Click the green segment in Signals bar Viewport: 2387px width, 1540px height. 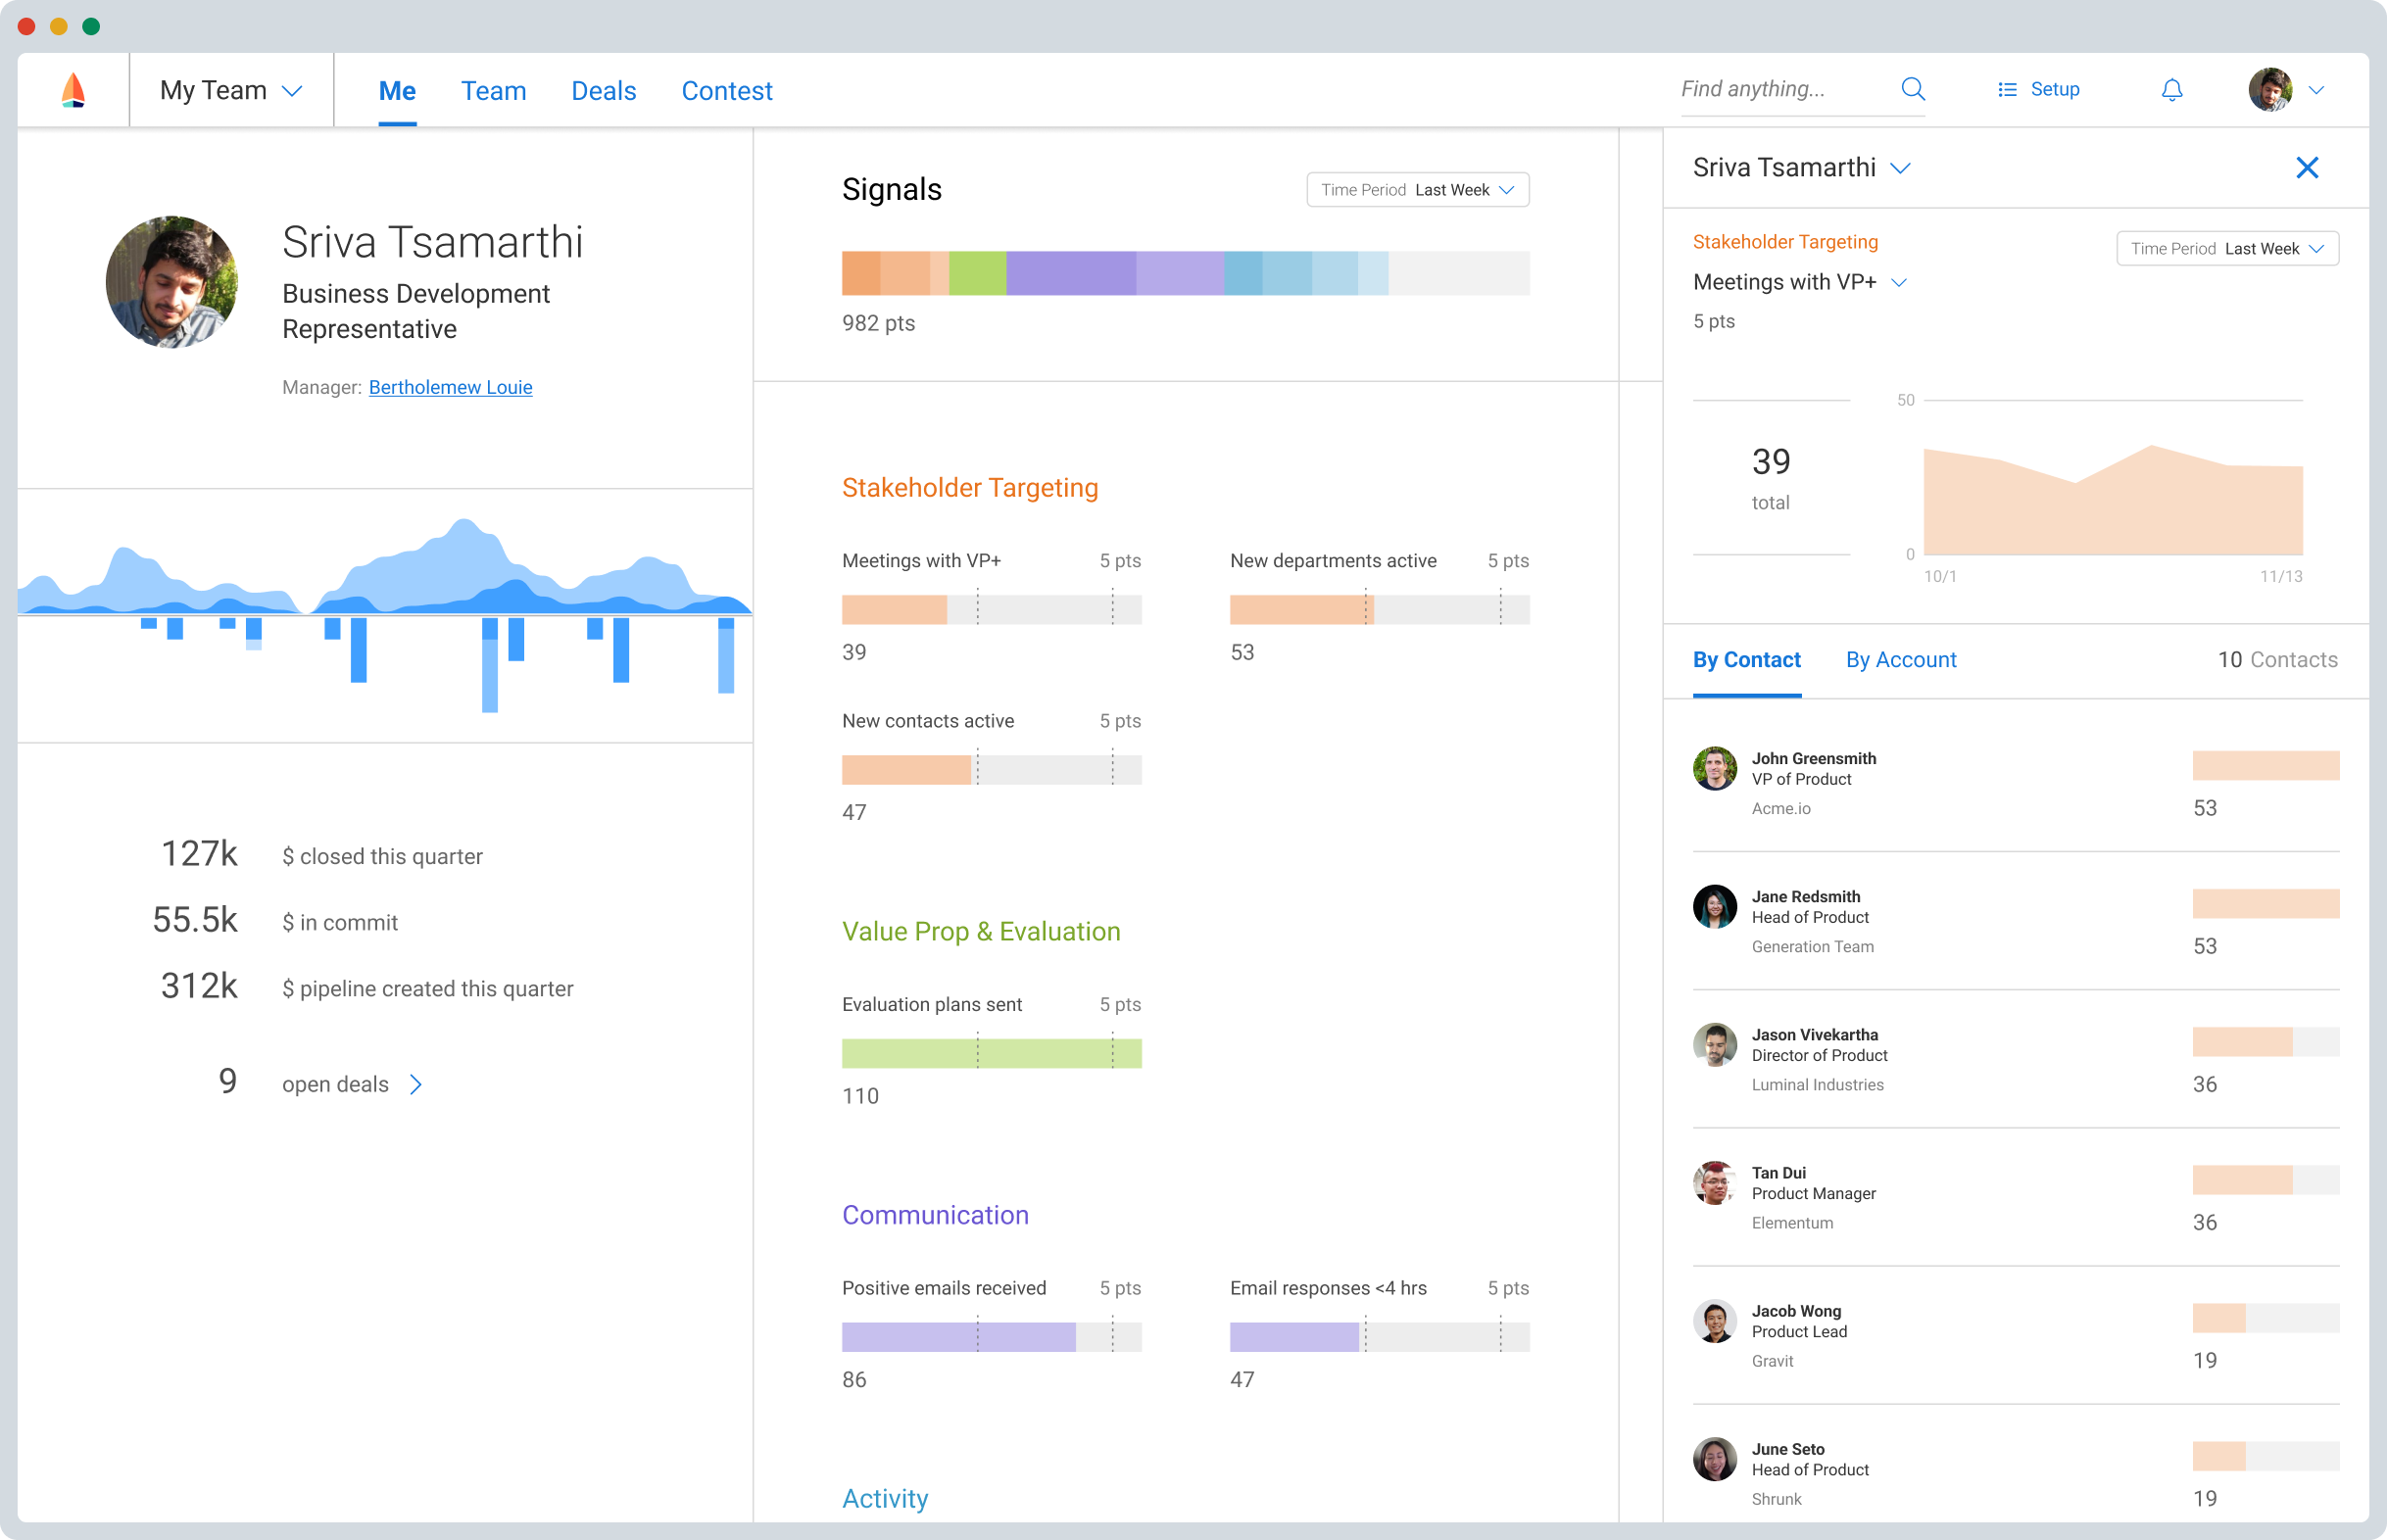(x=976, y=273)
